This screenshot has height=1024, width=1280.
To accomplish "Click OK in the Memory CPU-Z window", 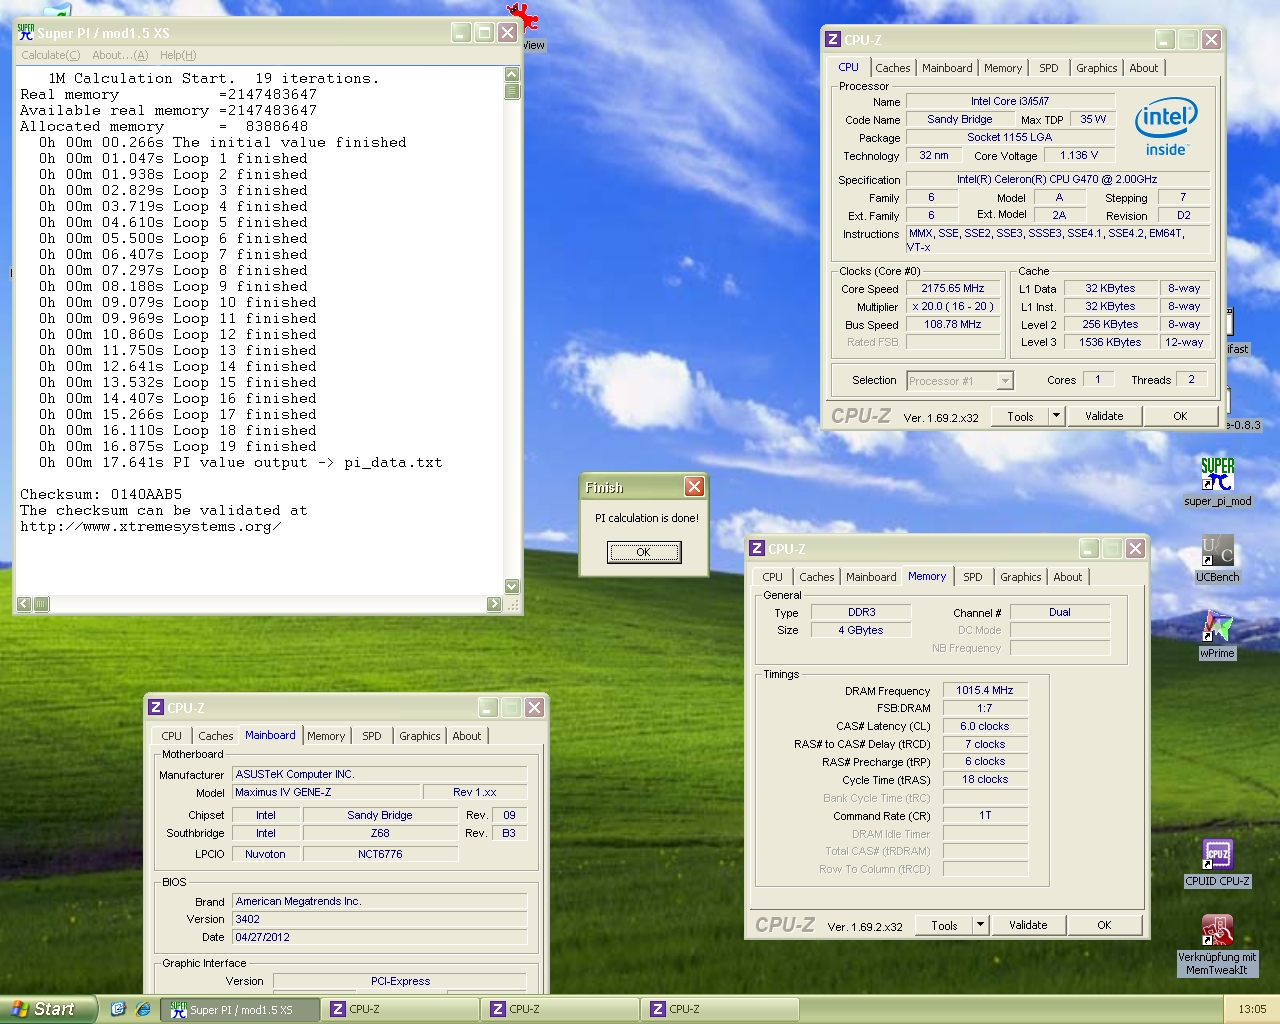I will click(1104, 925).
